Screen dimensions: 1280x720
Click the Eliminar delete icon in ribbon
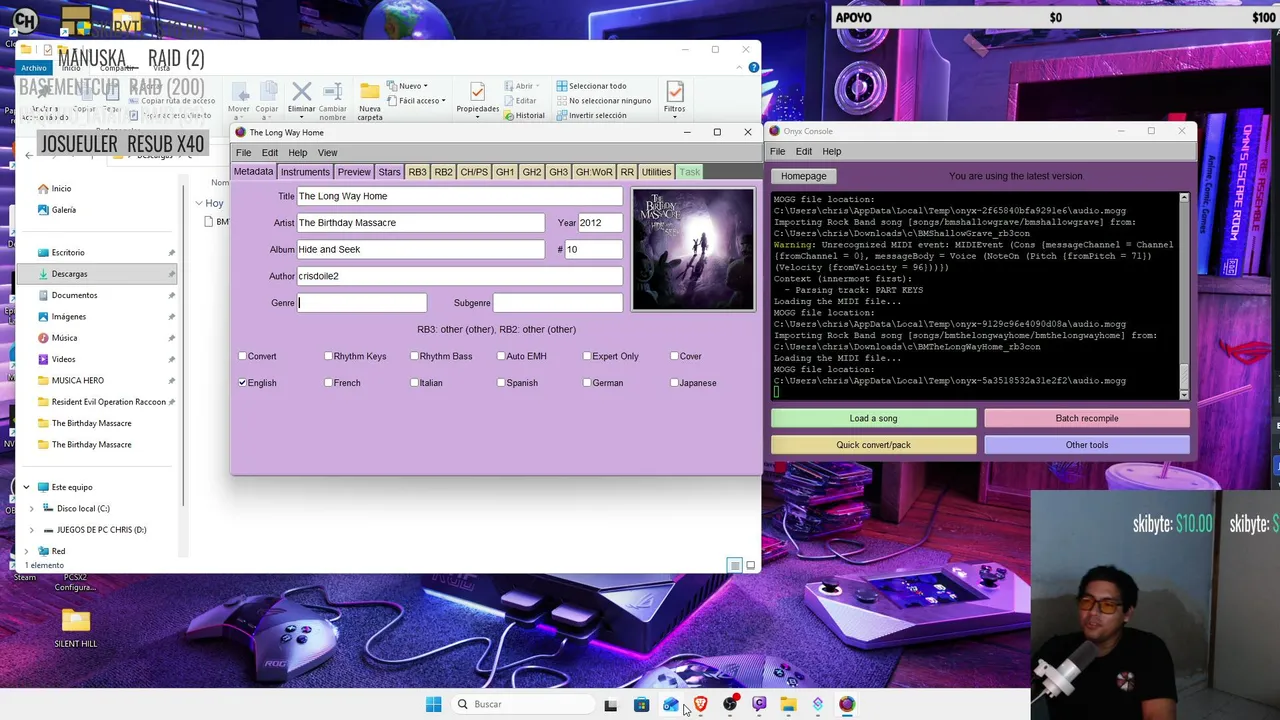(301, 92)
